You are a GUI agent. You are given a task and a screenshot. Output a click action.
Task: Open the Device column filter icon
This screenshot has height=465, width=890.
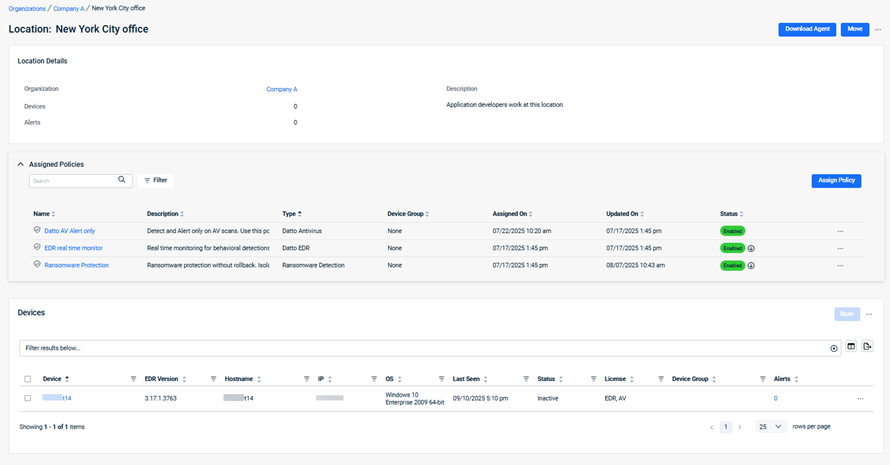pyautogui.click(x=134, y=379)
